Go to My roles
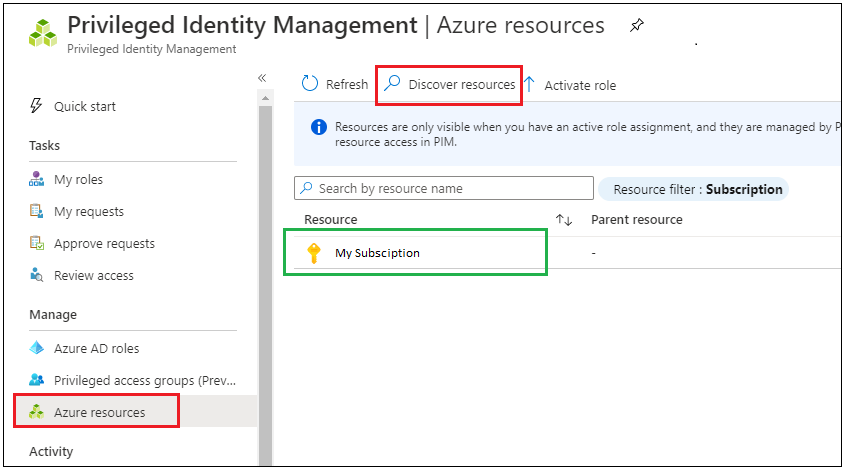This screenshot has height=470, width=845. [x=78, y=179]
